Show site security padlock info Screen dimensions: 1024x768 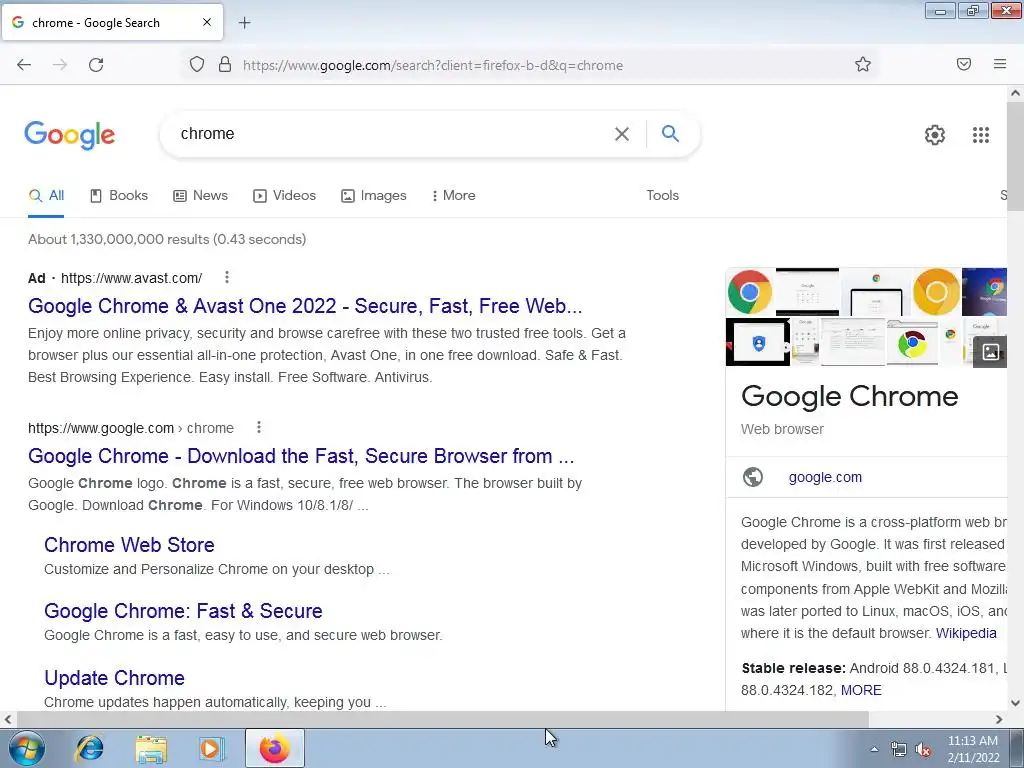225,64
